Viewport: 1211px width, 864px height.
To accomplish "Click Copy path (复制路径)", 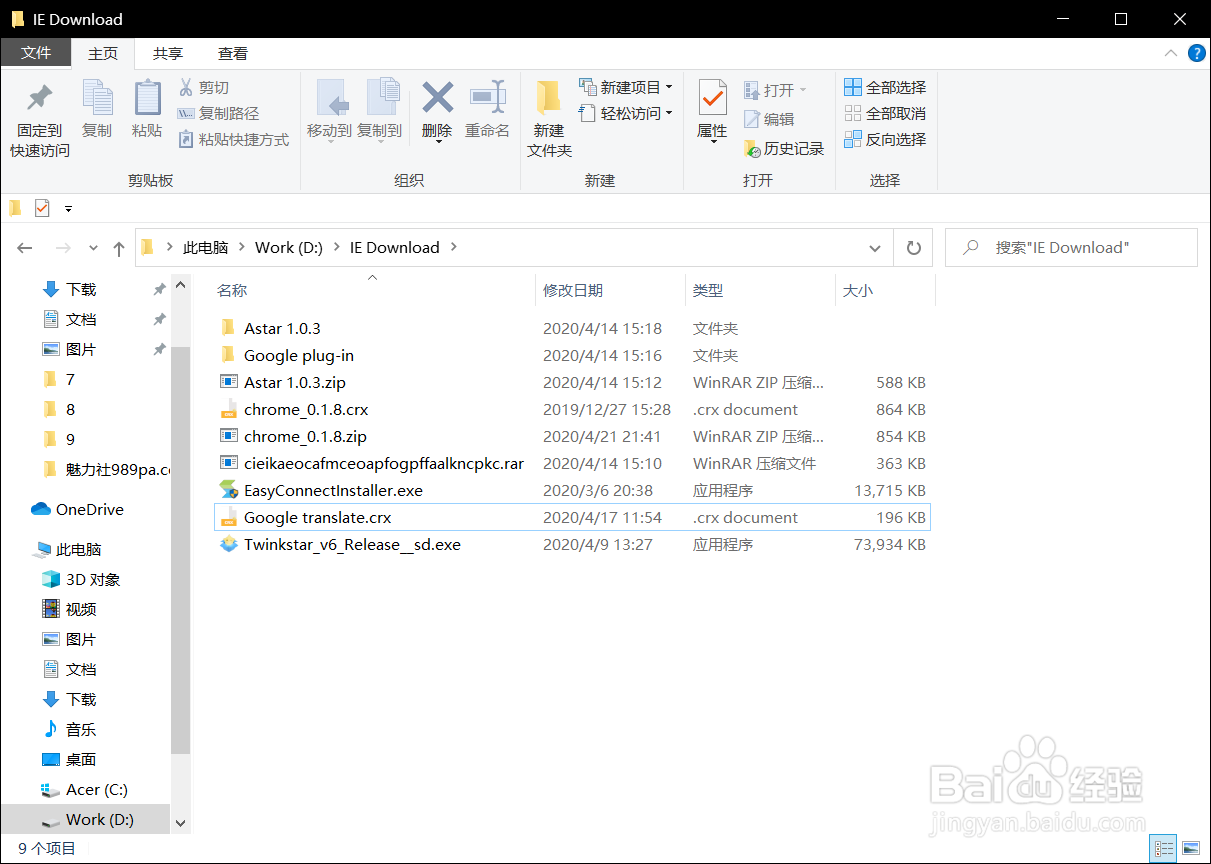I will 218,114.
